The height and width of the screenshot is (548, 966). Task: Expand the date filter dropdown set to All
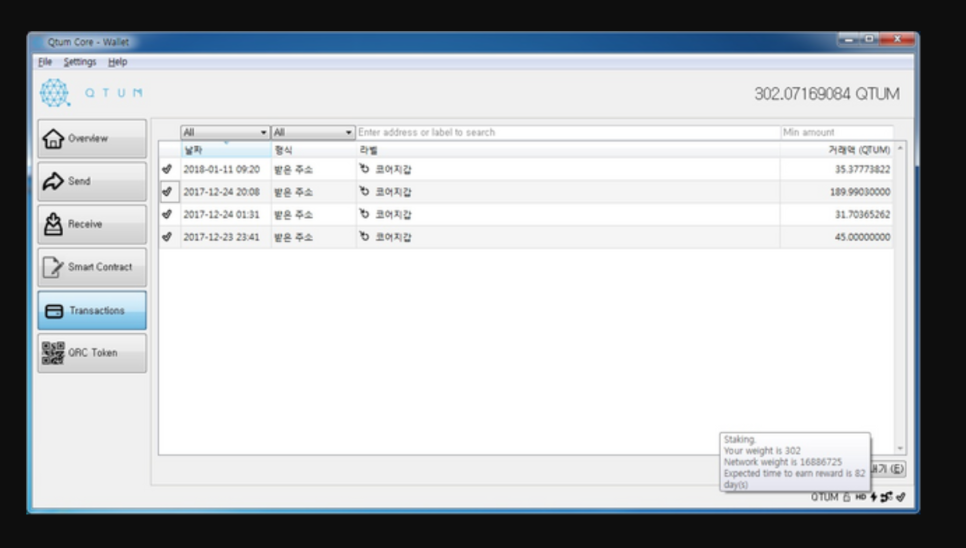click(x=225, y=132)
